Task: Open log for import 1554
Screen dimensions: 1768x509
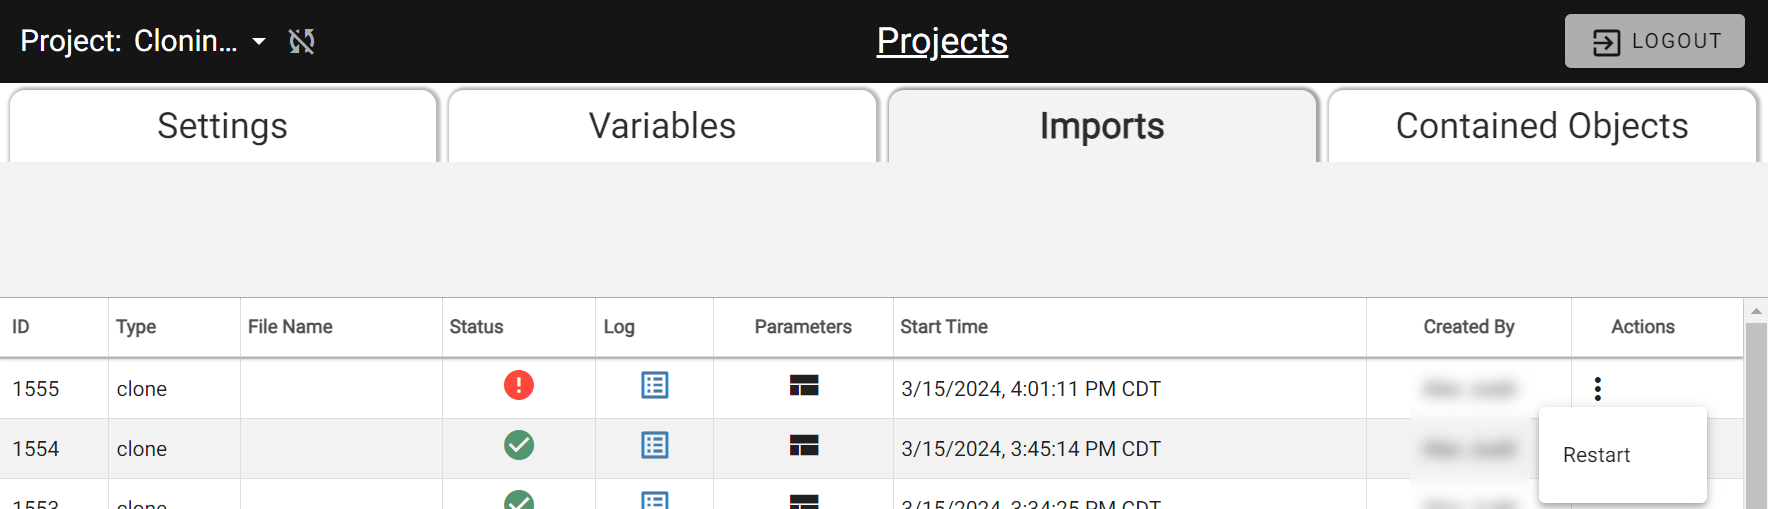Action: click(x=655, y=445)
